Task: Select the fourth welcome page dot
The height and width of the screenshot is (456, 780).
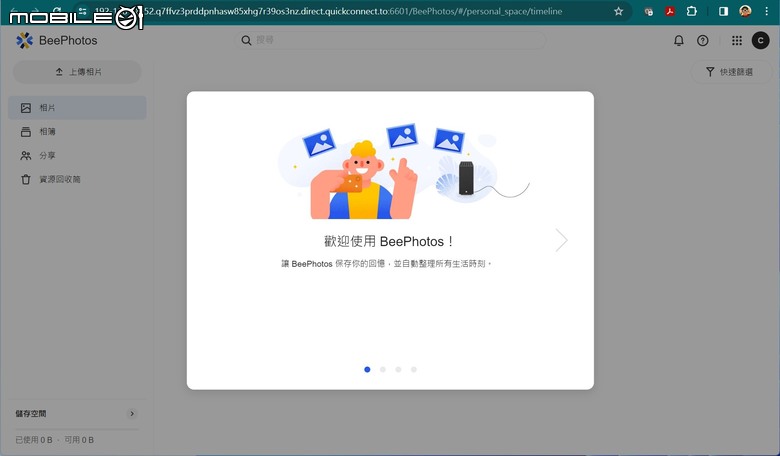Action: pos(413,369)
